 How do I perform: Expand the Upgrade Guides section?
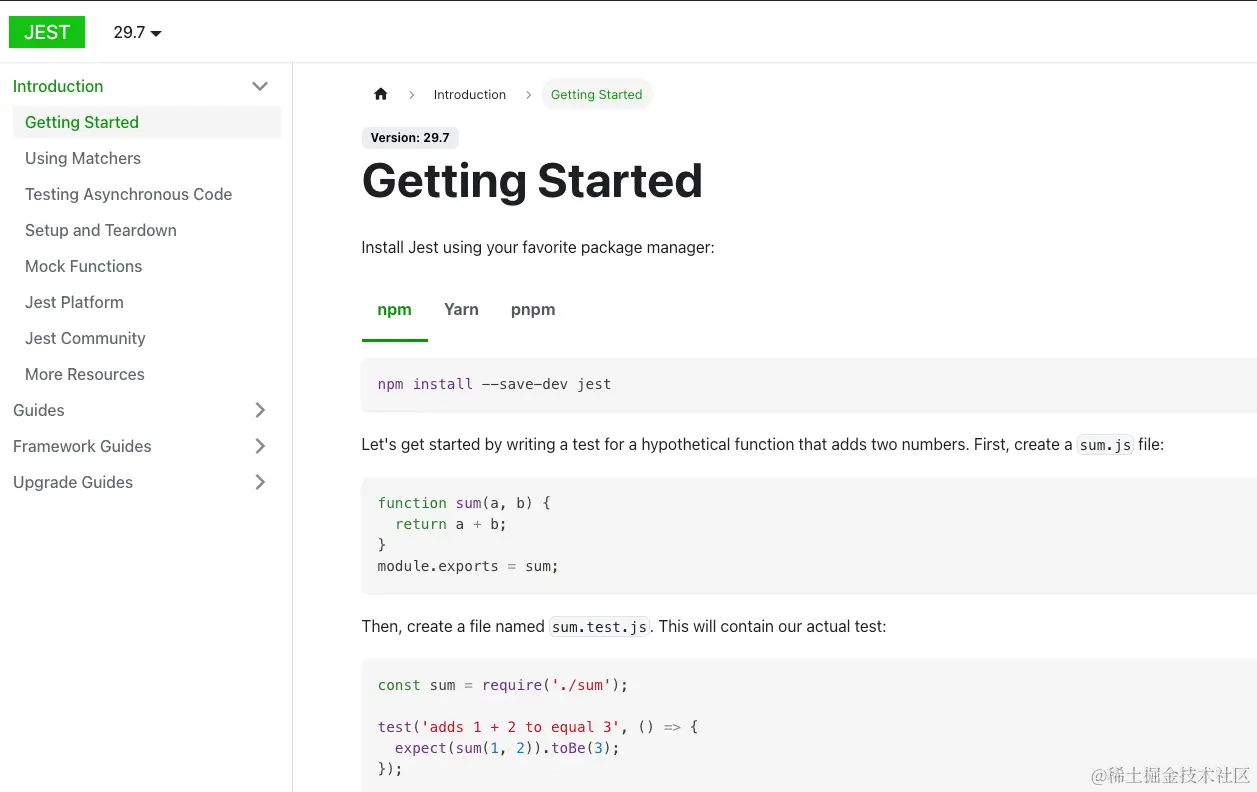260,482
